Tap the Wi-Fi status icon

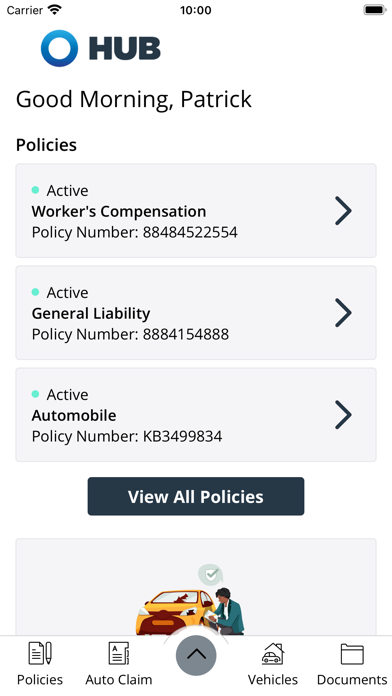55,9
